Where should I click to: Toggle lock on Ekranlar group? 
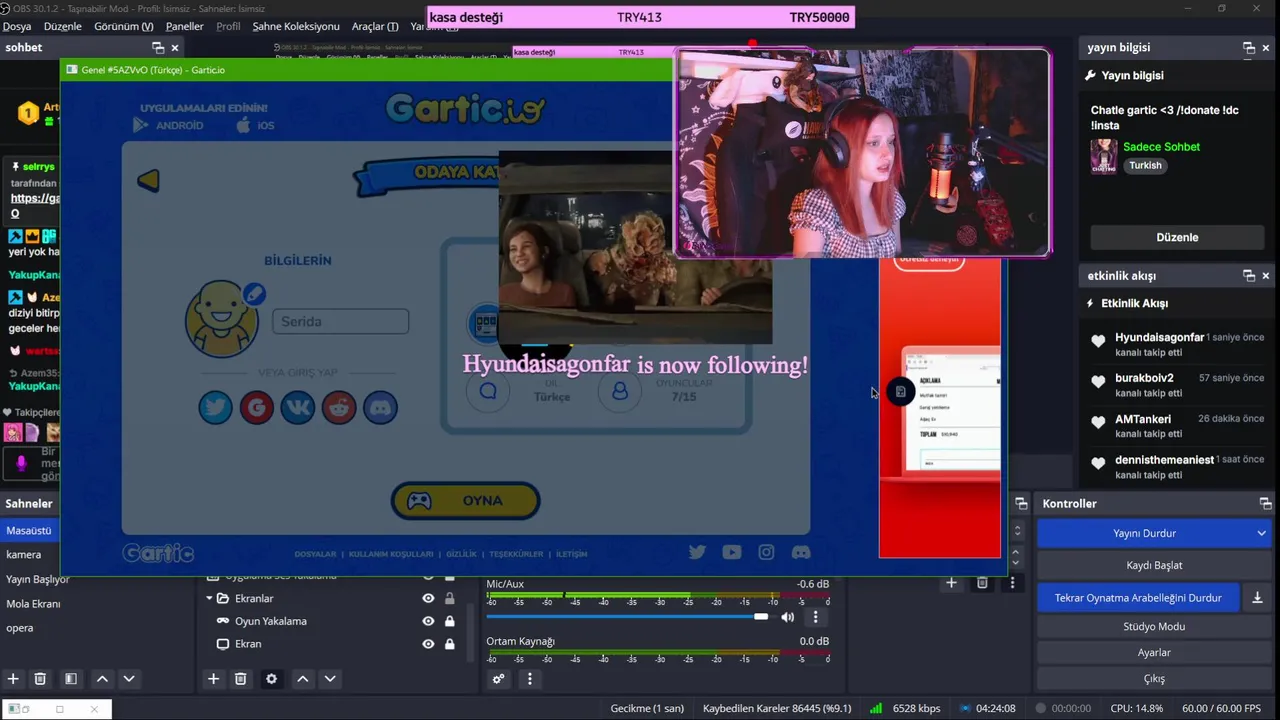click(449, 598)
